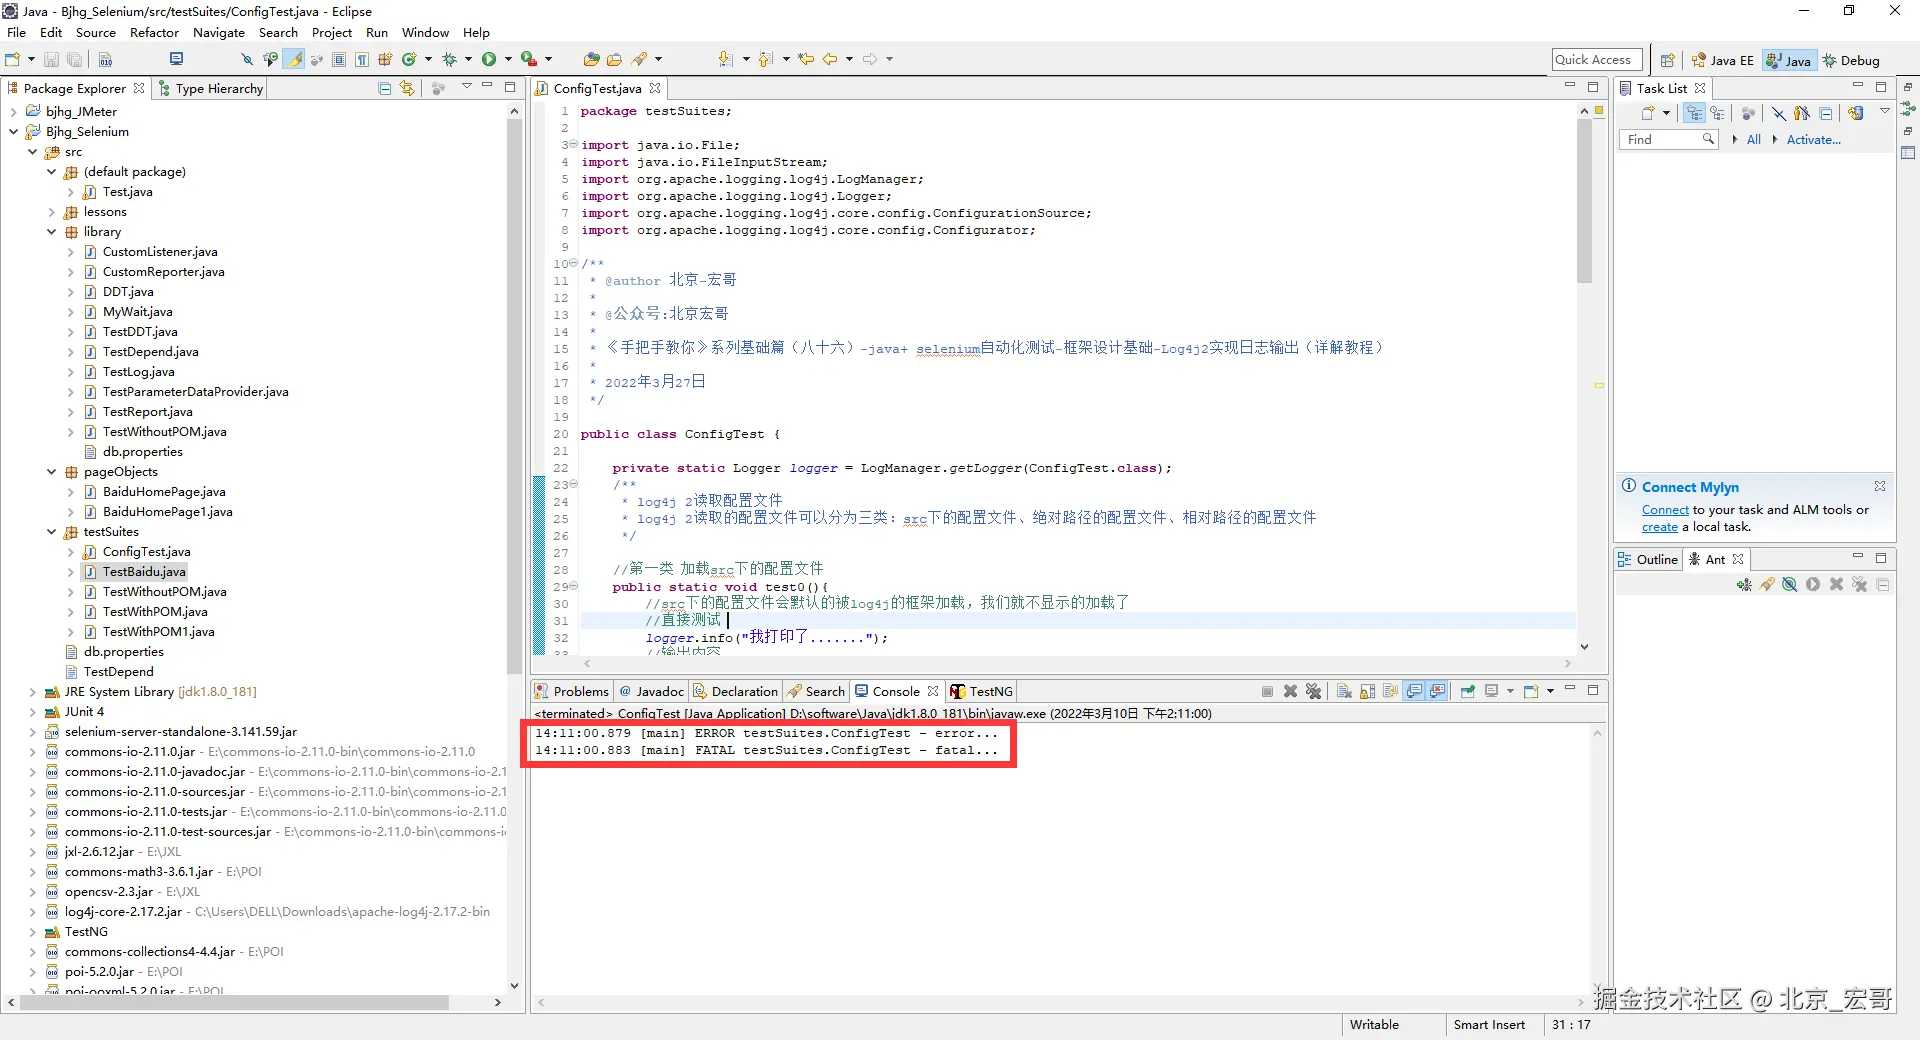1920x1040 pixels.
Task: Open Debug button dropdown arrow
Action: click(x=468, y=59)
